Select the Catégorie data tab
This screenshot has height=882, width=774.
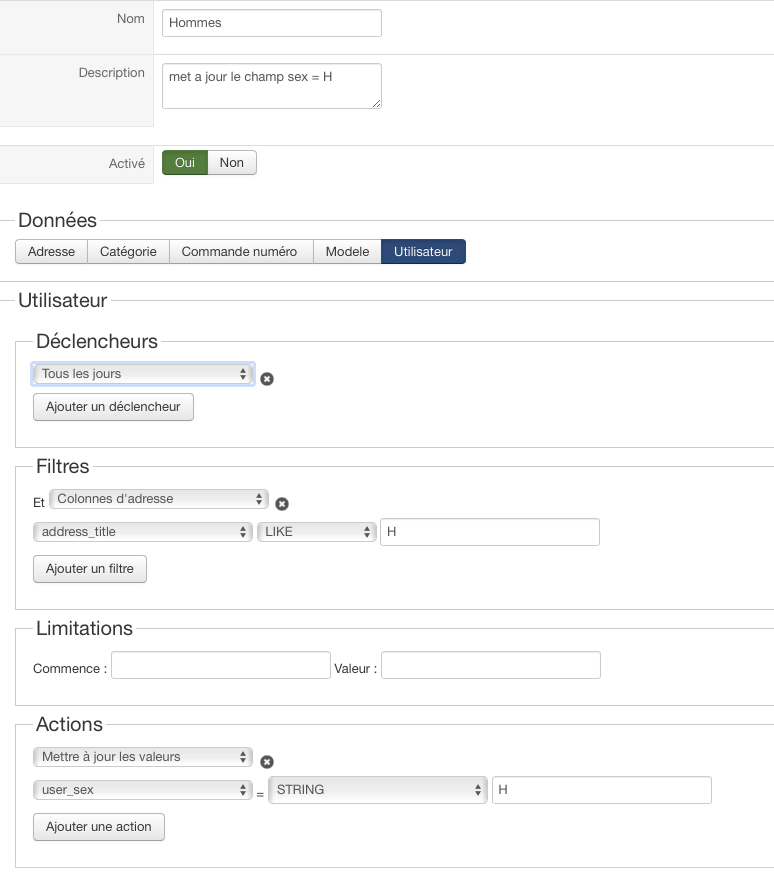pyautogui.click(x=128, y=252)
